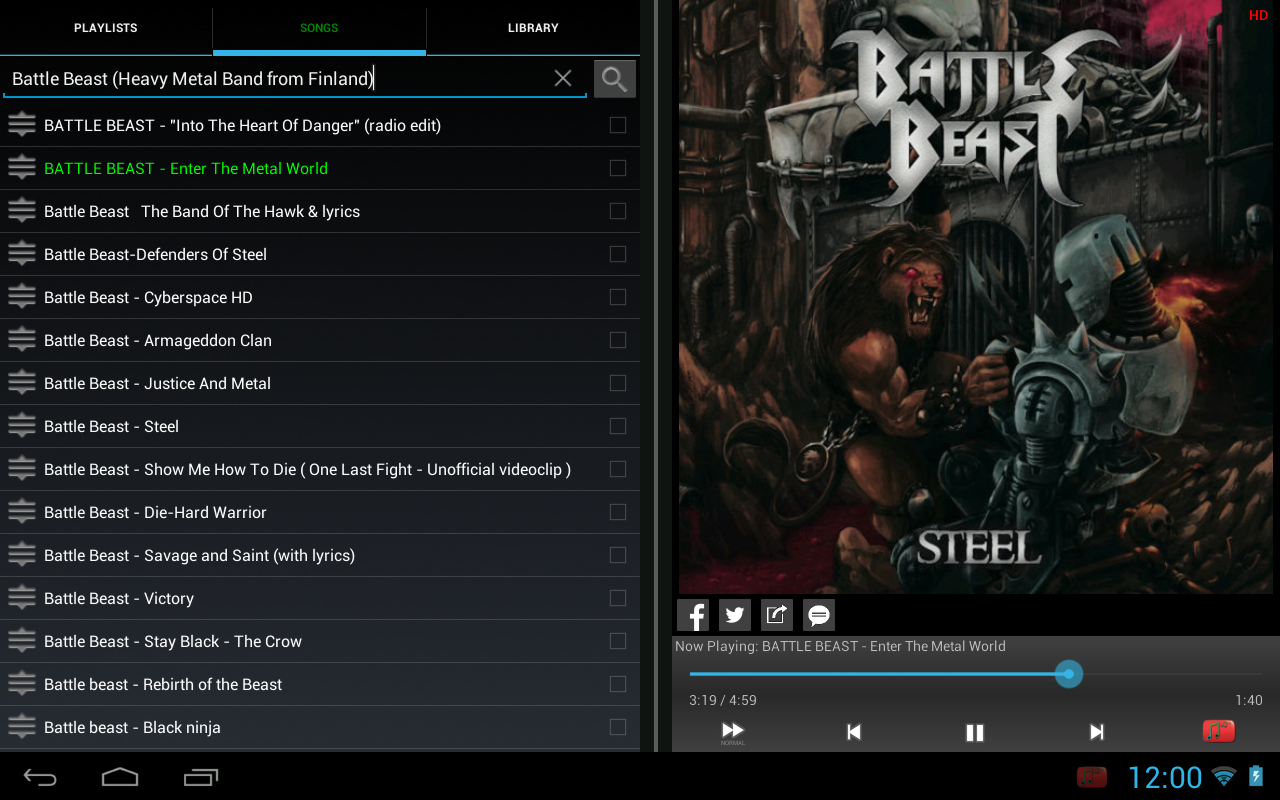This screenshot has width=1280, height=800.
Task: Grab the handle of The Band Of The Hawk
Action: coord(22,211)
